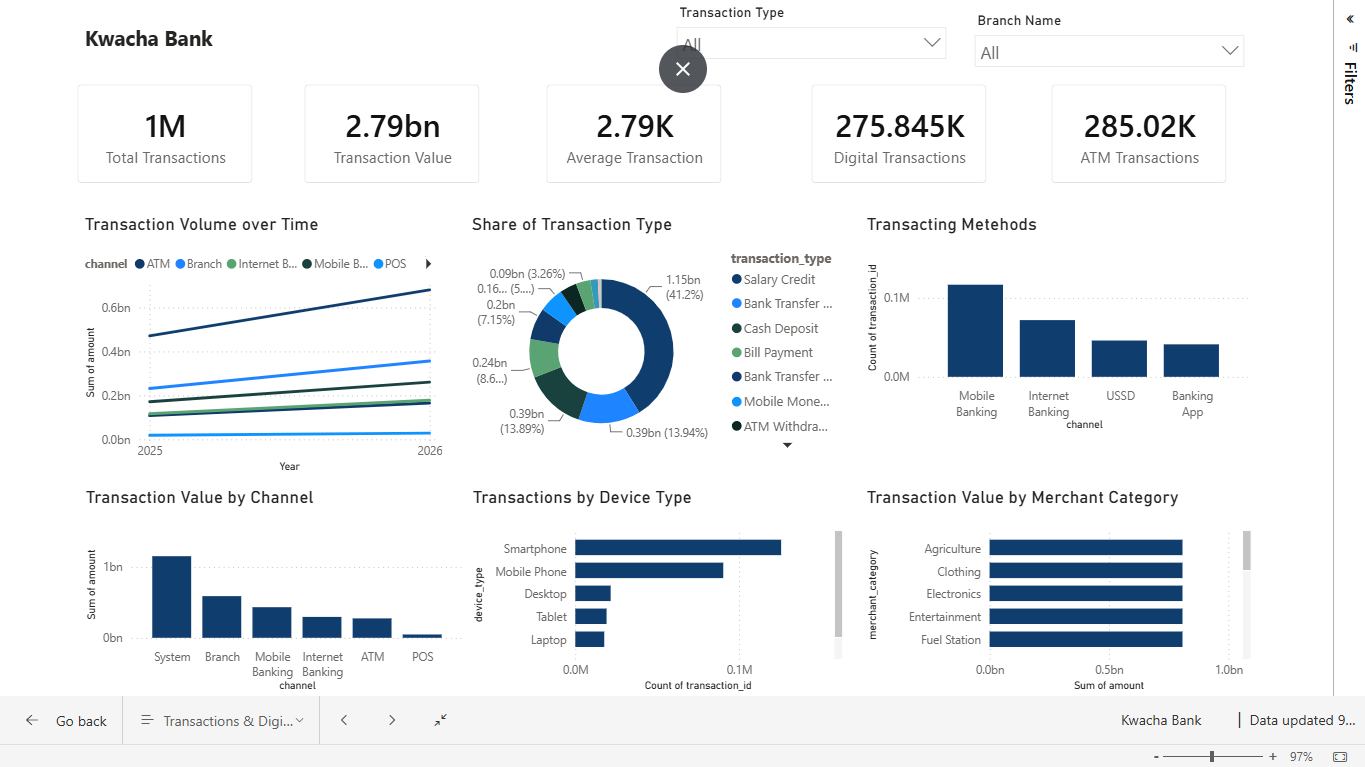Viewport: 1365px width, 767px height.
Task: Go to the previous report page chevron
Action: tap(344, 720)
